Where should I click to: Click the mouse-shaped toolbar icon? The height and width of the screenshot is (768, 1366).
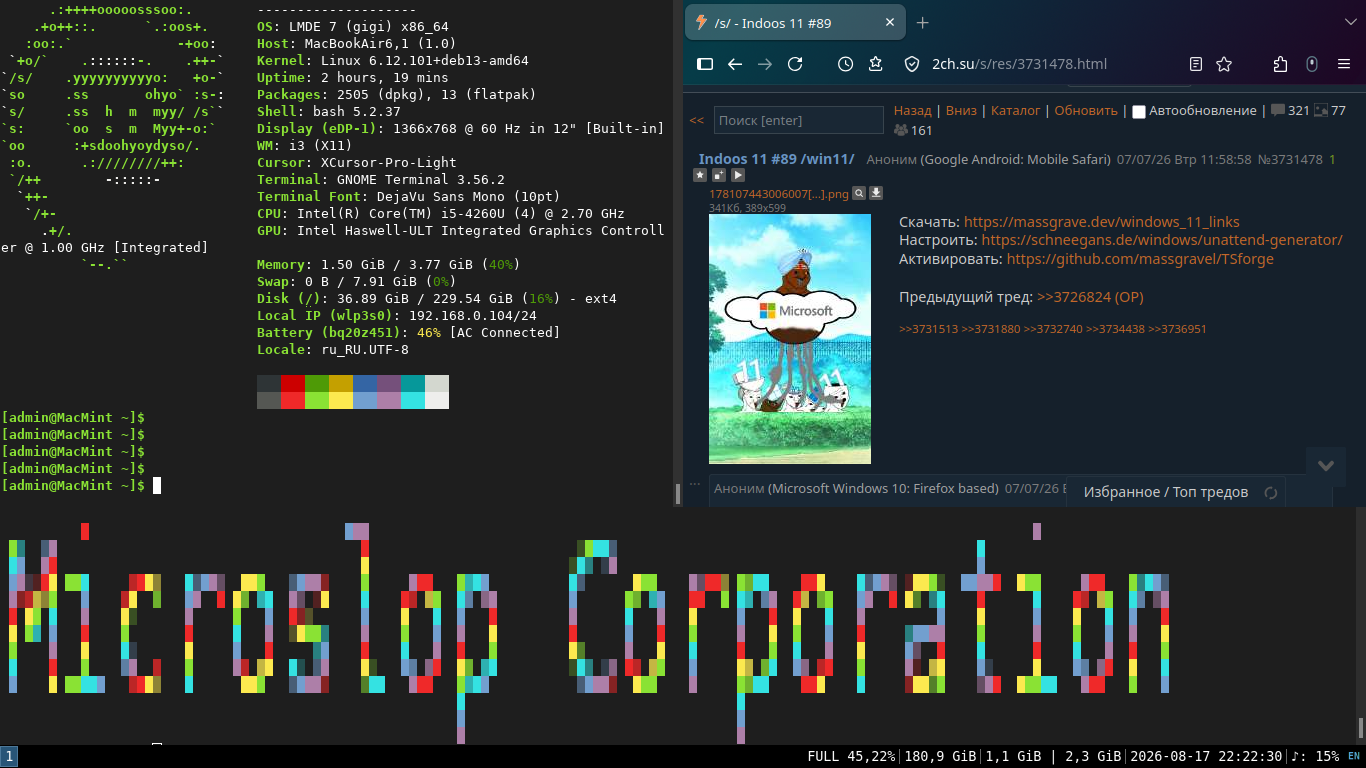click(1313, 64)
